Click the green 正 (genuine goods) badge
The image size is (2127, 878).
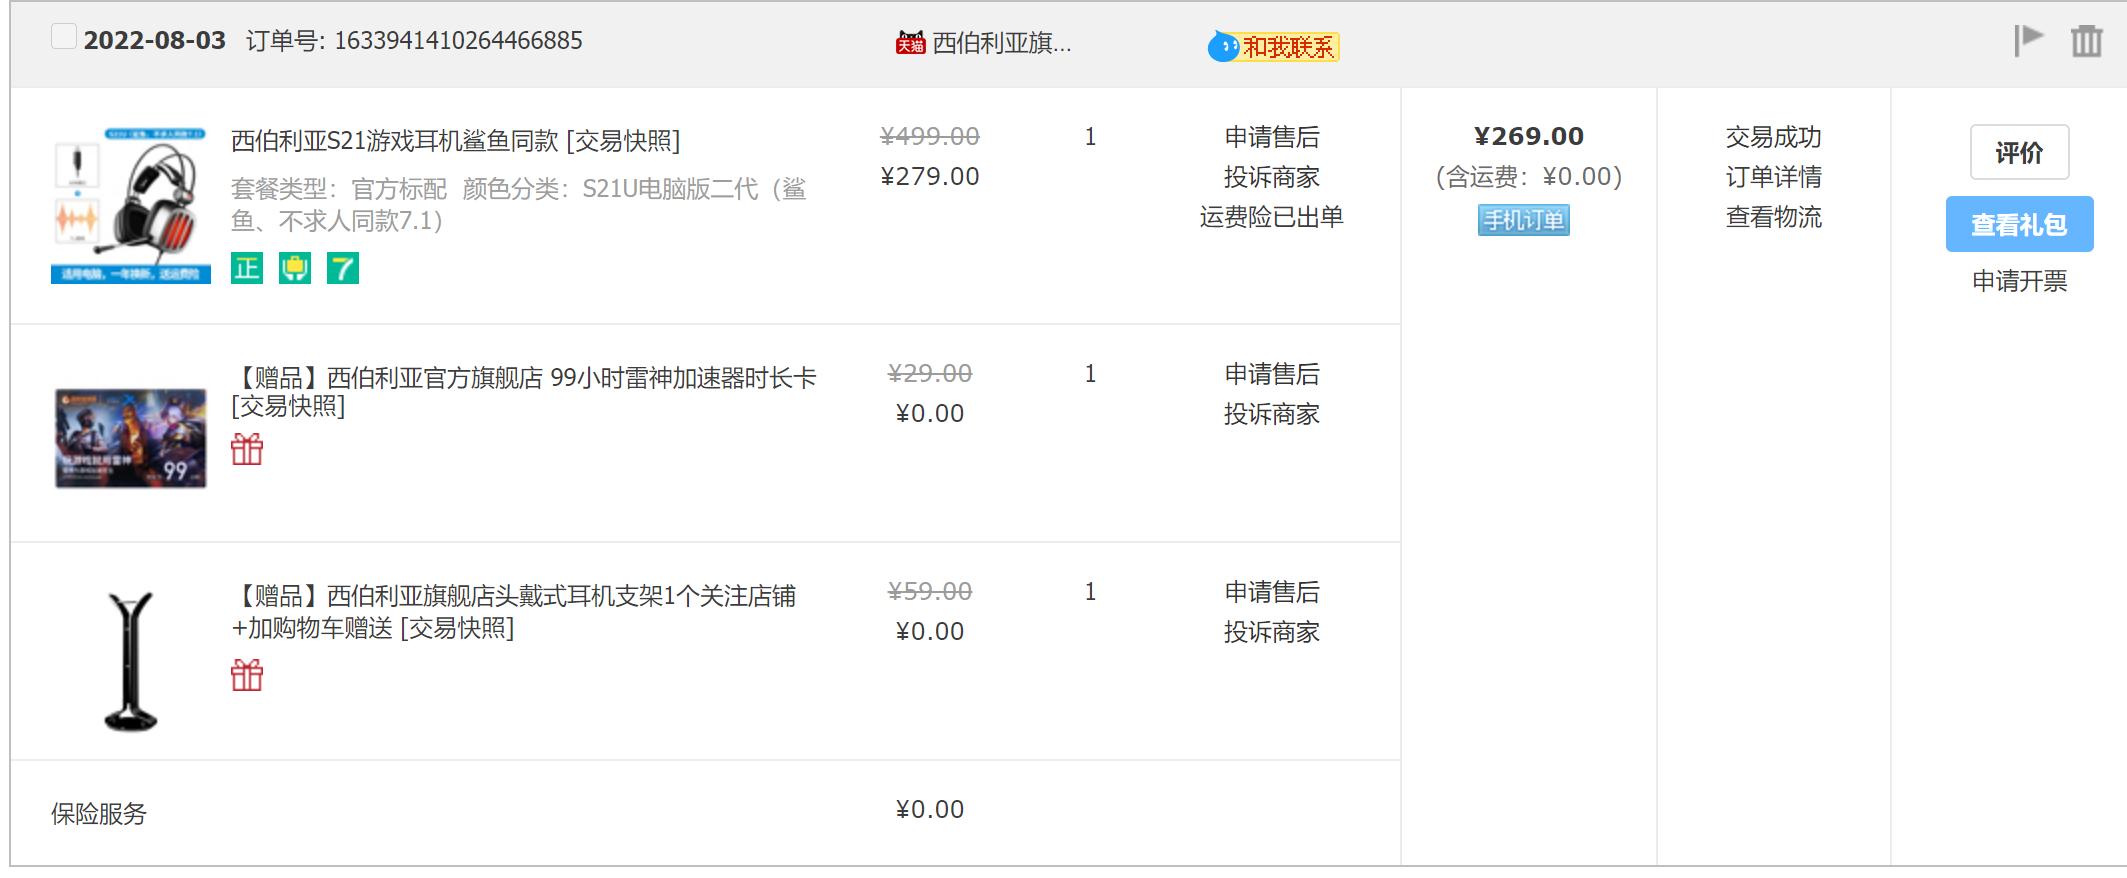[x=247, y=268]
